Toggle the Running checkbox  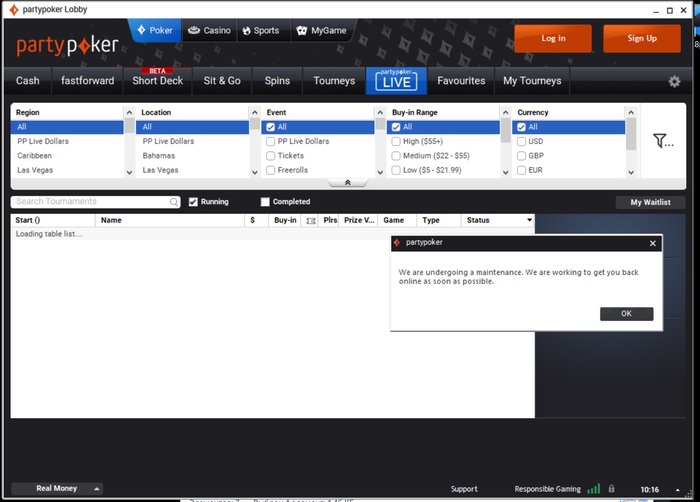coord(193,202)
